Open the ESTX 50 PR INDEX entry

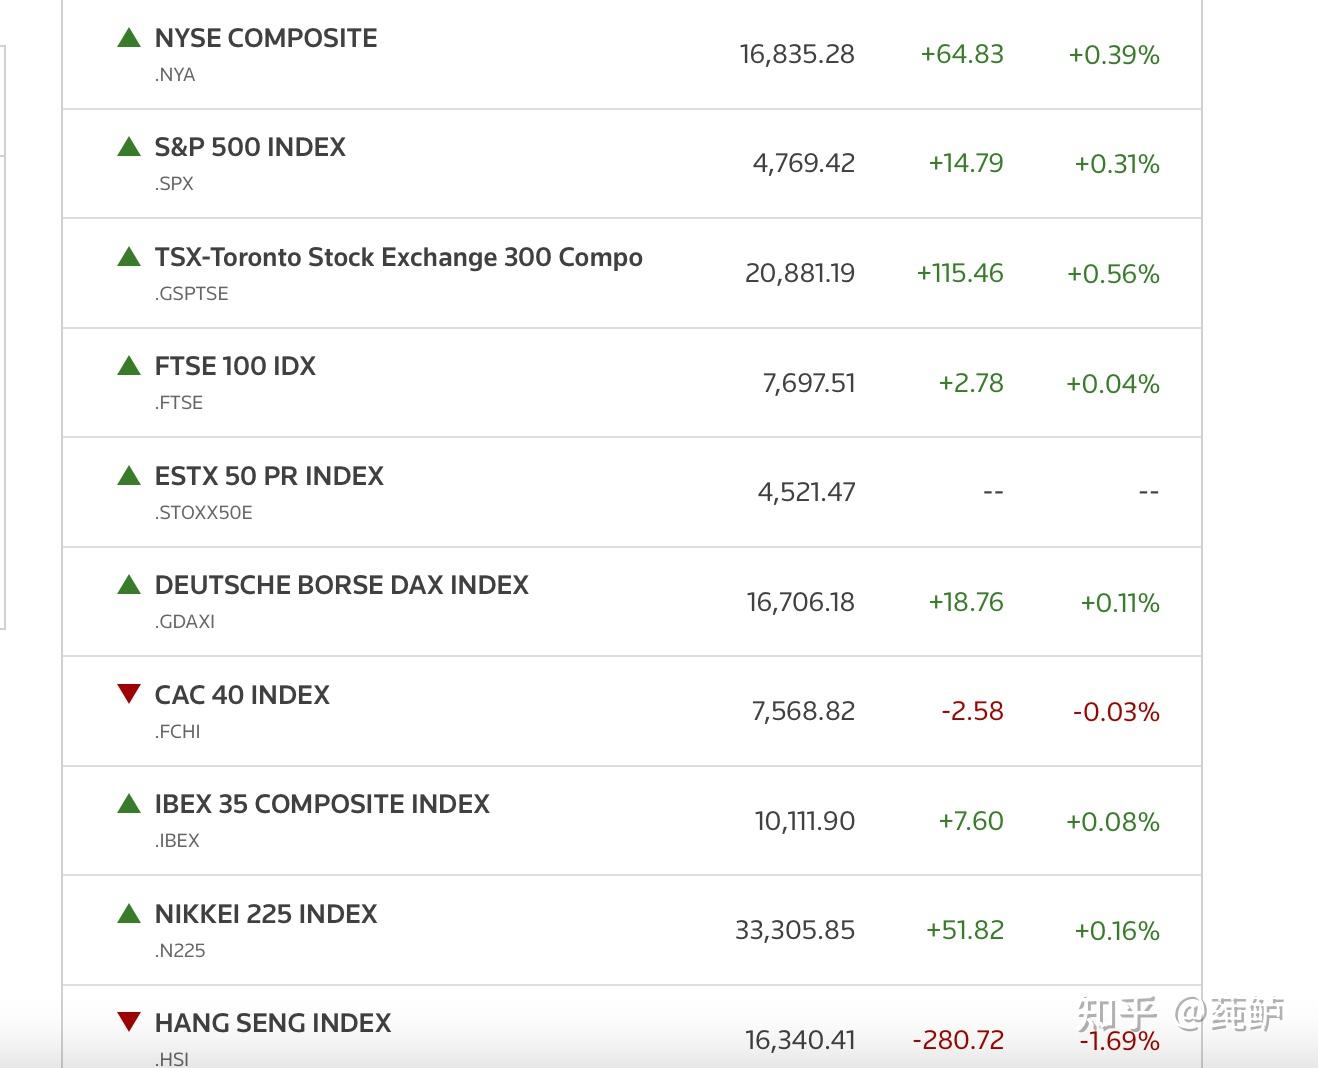(269, 476)
